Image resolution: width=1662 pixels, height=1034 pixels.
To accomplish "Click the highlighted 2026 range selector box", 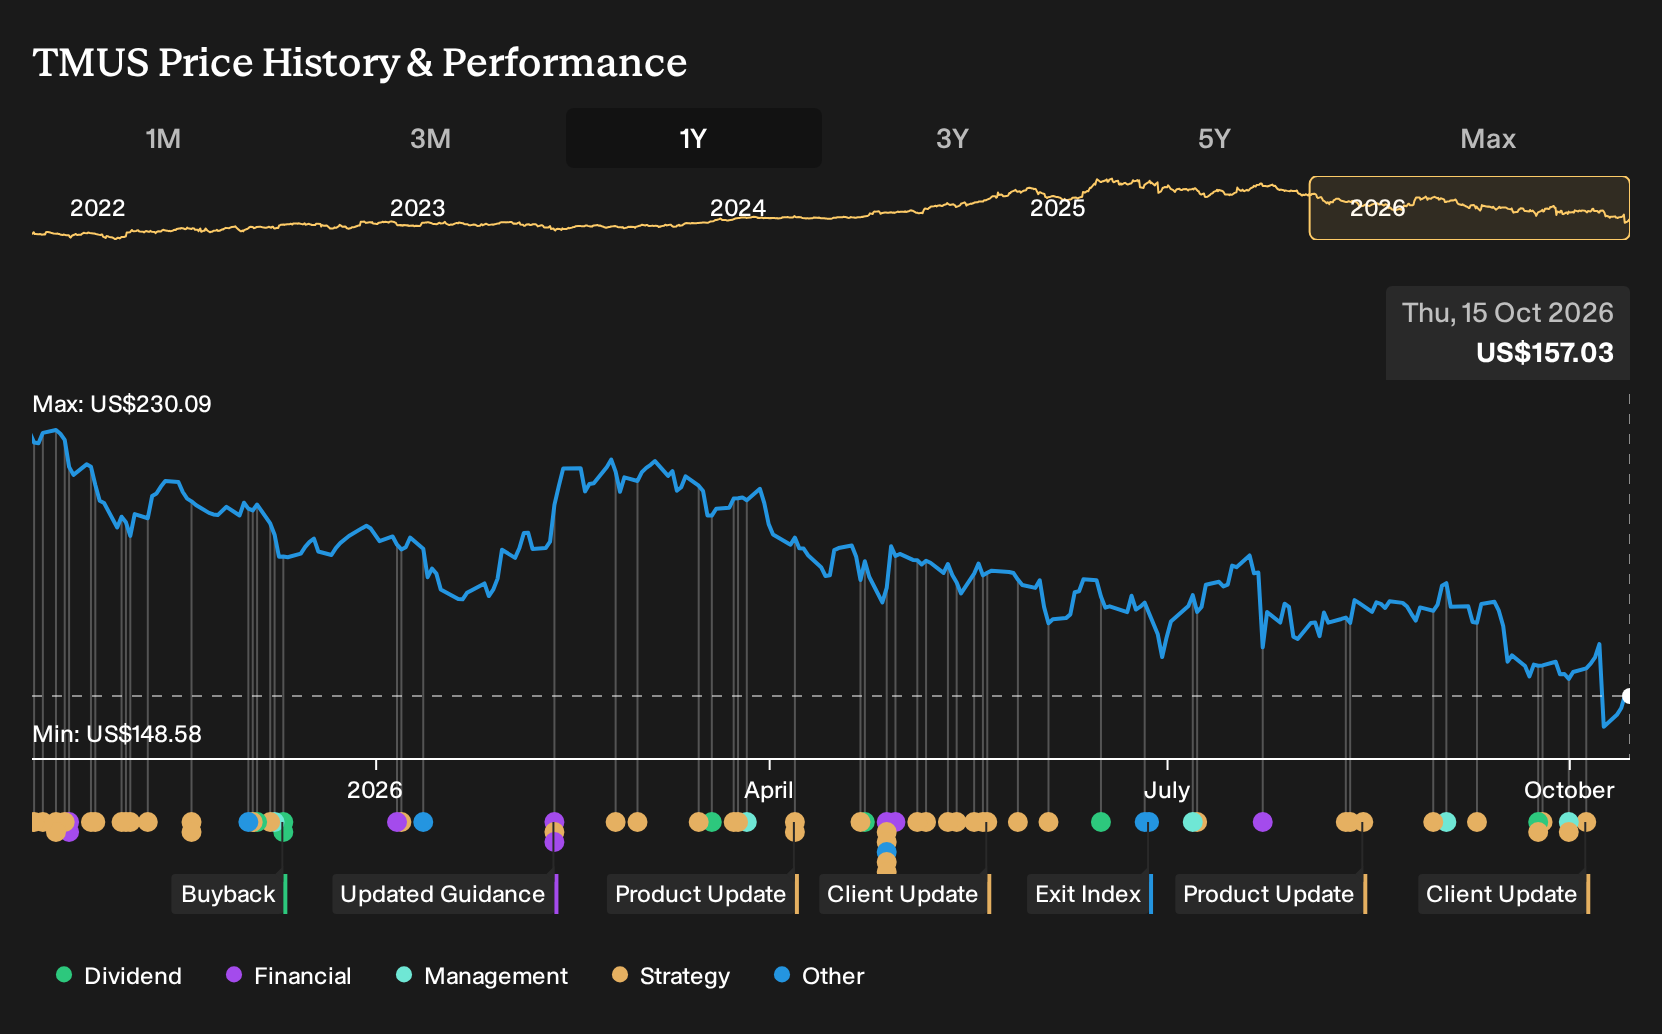I will tap(1469, 208).
